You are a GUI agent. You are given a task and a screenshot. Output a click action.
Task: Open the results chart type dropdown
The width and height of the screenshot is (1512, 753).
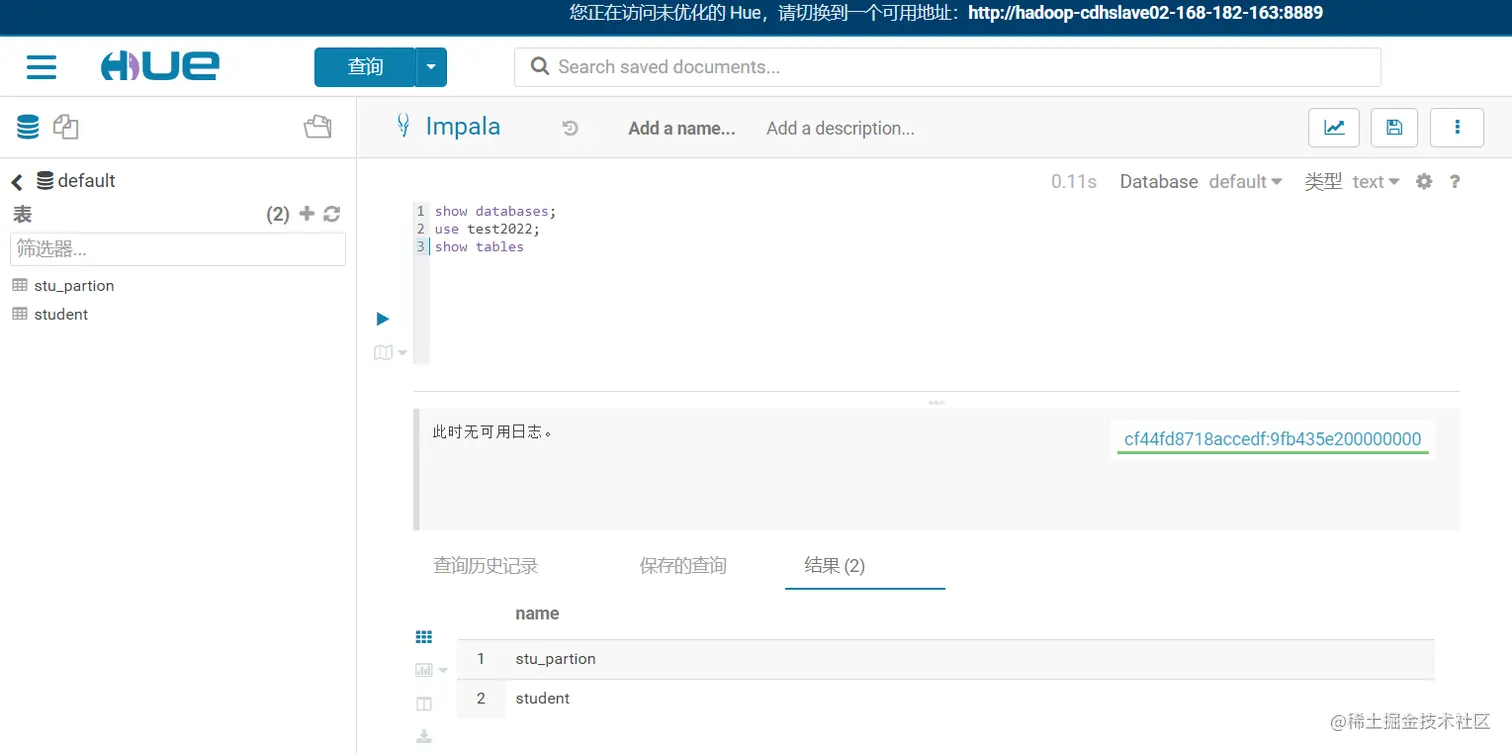pyautogui.click(x=431, y=670)
